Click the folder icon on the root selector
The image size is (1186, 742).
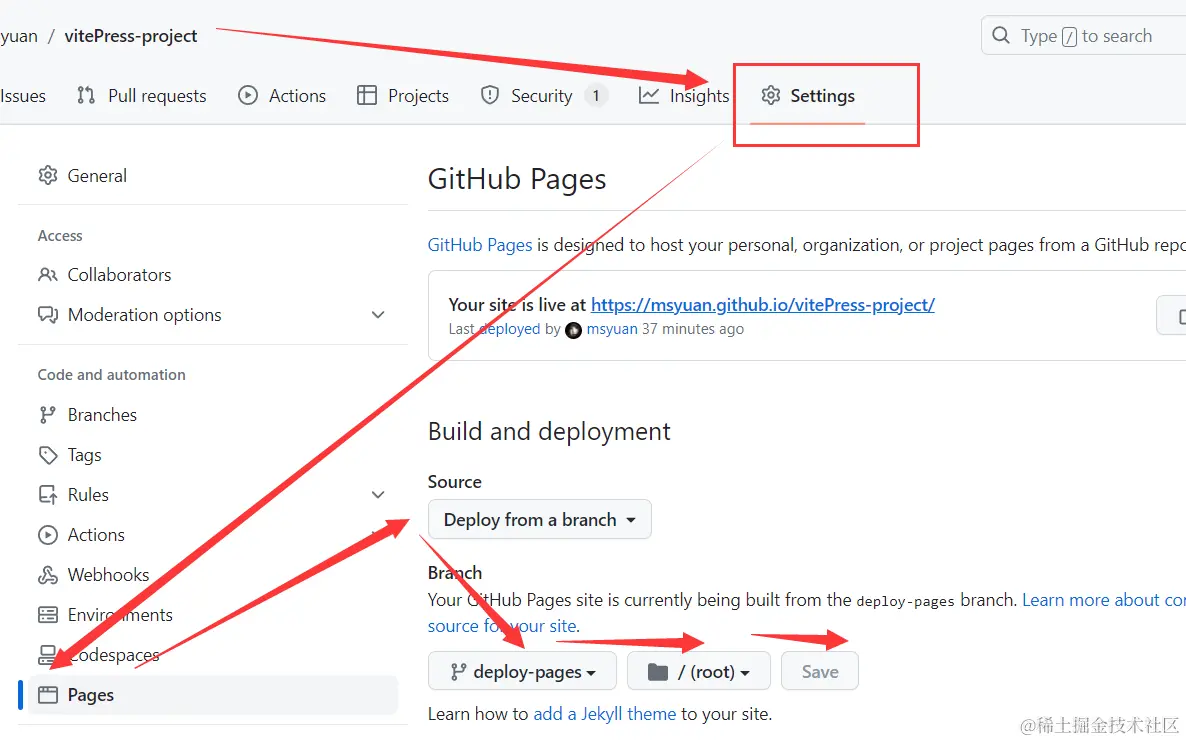658,672
